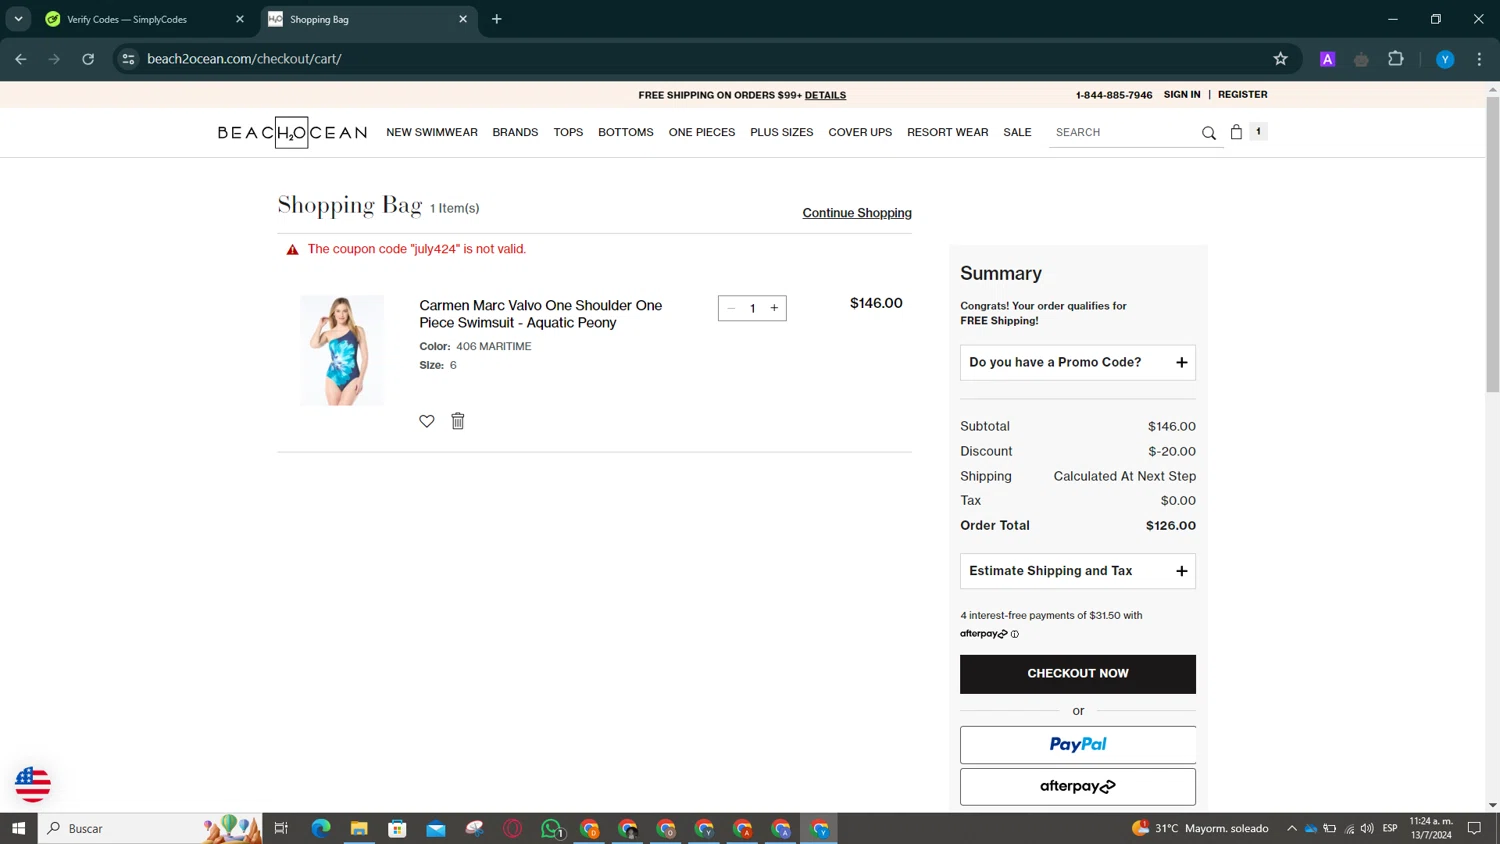
Task: Click the SIGN IN link
Action: pyautogui.click(x=1182, y=94)
